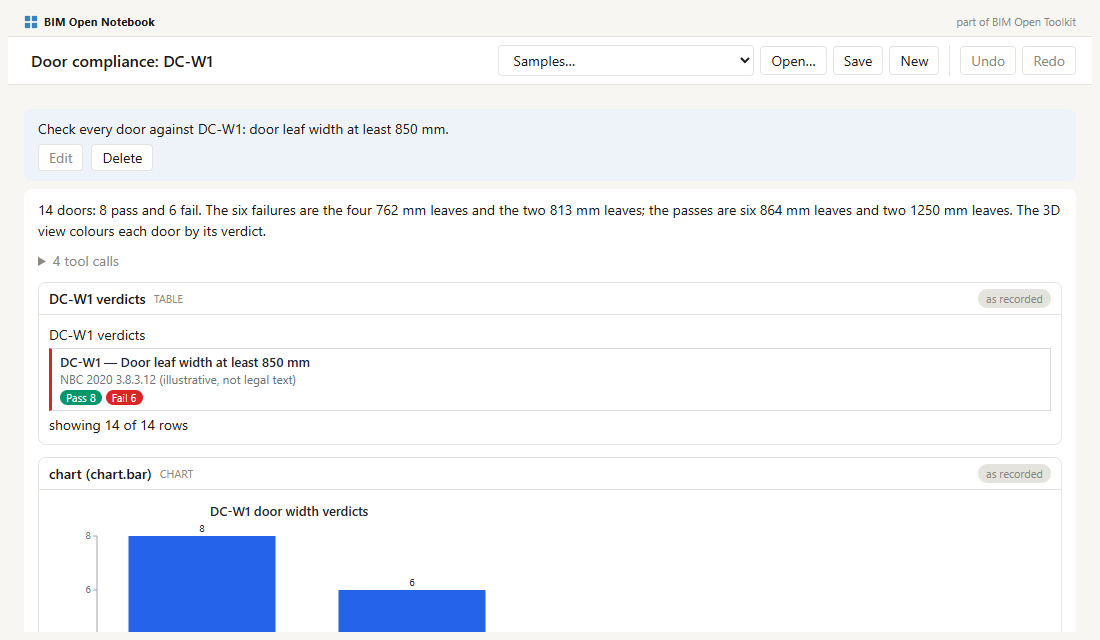The height and width of the screenshot is (640, 1100).
Task: Click the green Pass 8 badge
Action: point(81,398)
